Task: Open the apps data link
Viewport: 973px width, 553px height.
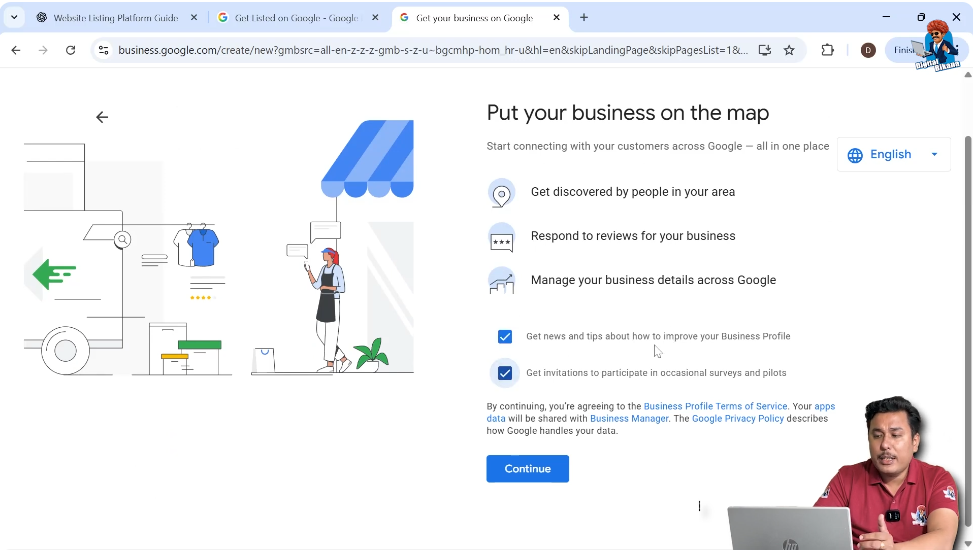Action: [x=825, y=407]
